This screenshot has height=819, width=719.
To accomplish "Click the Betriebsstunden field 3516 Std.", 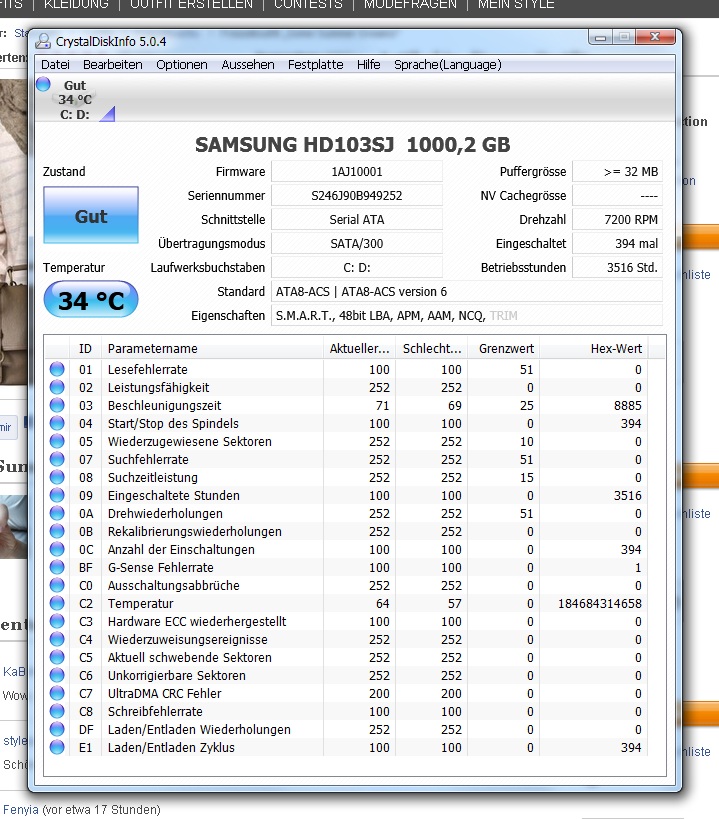I will click(x=617, y=267).
